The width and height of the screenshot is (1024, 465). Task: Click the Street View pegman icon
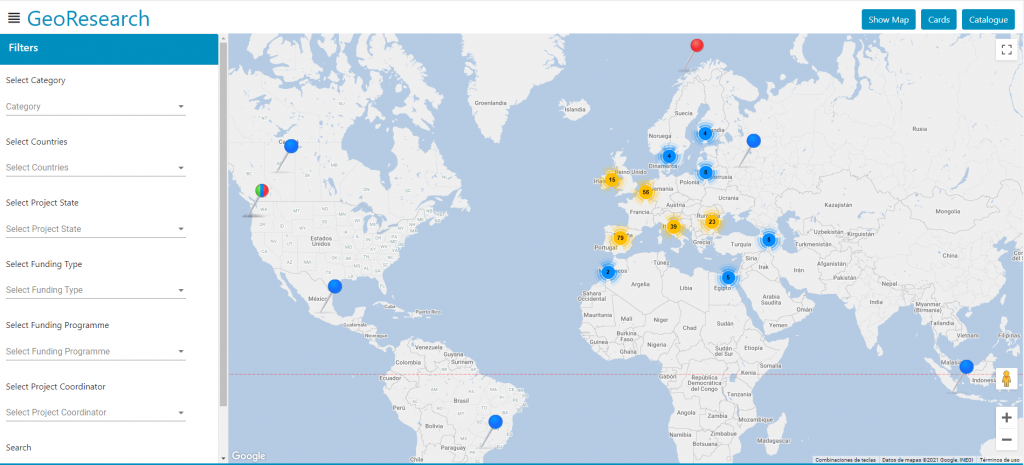click(x=1006, y=379)
